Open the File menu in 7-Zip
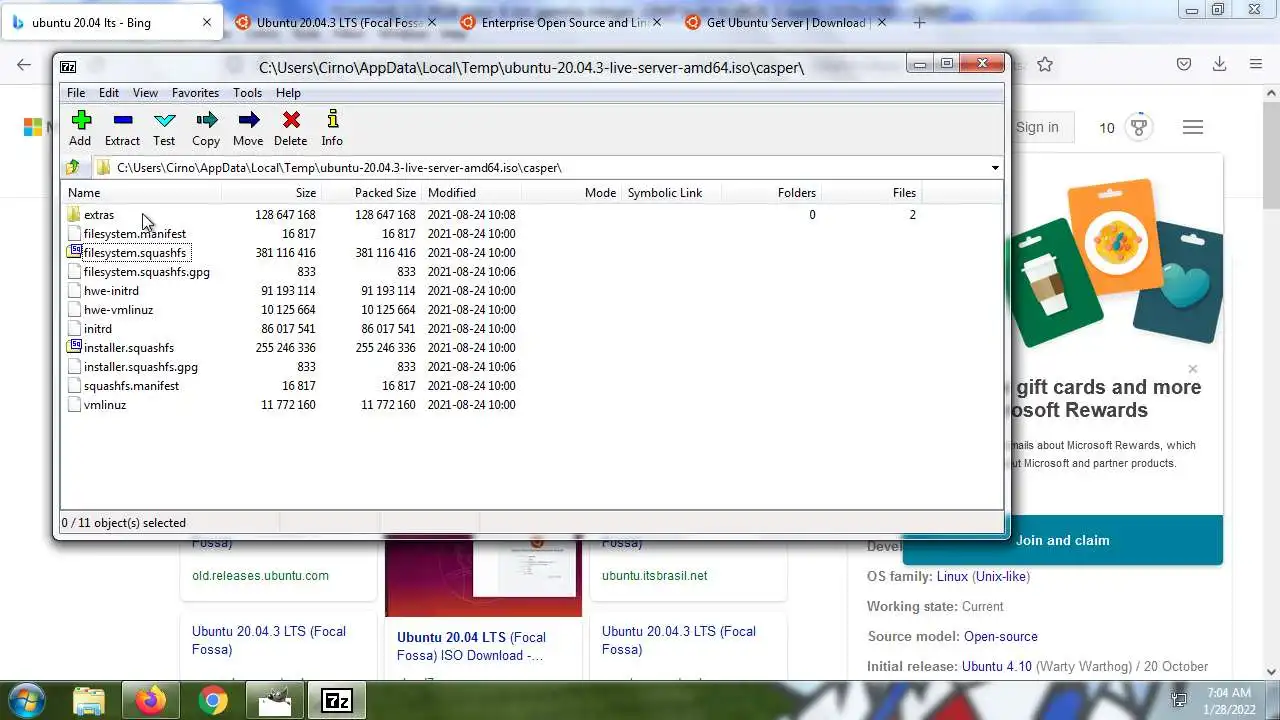The image size is (1280, 720). coord(76,93)
